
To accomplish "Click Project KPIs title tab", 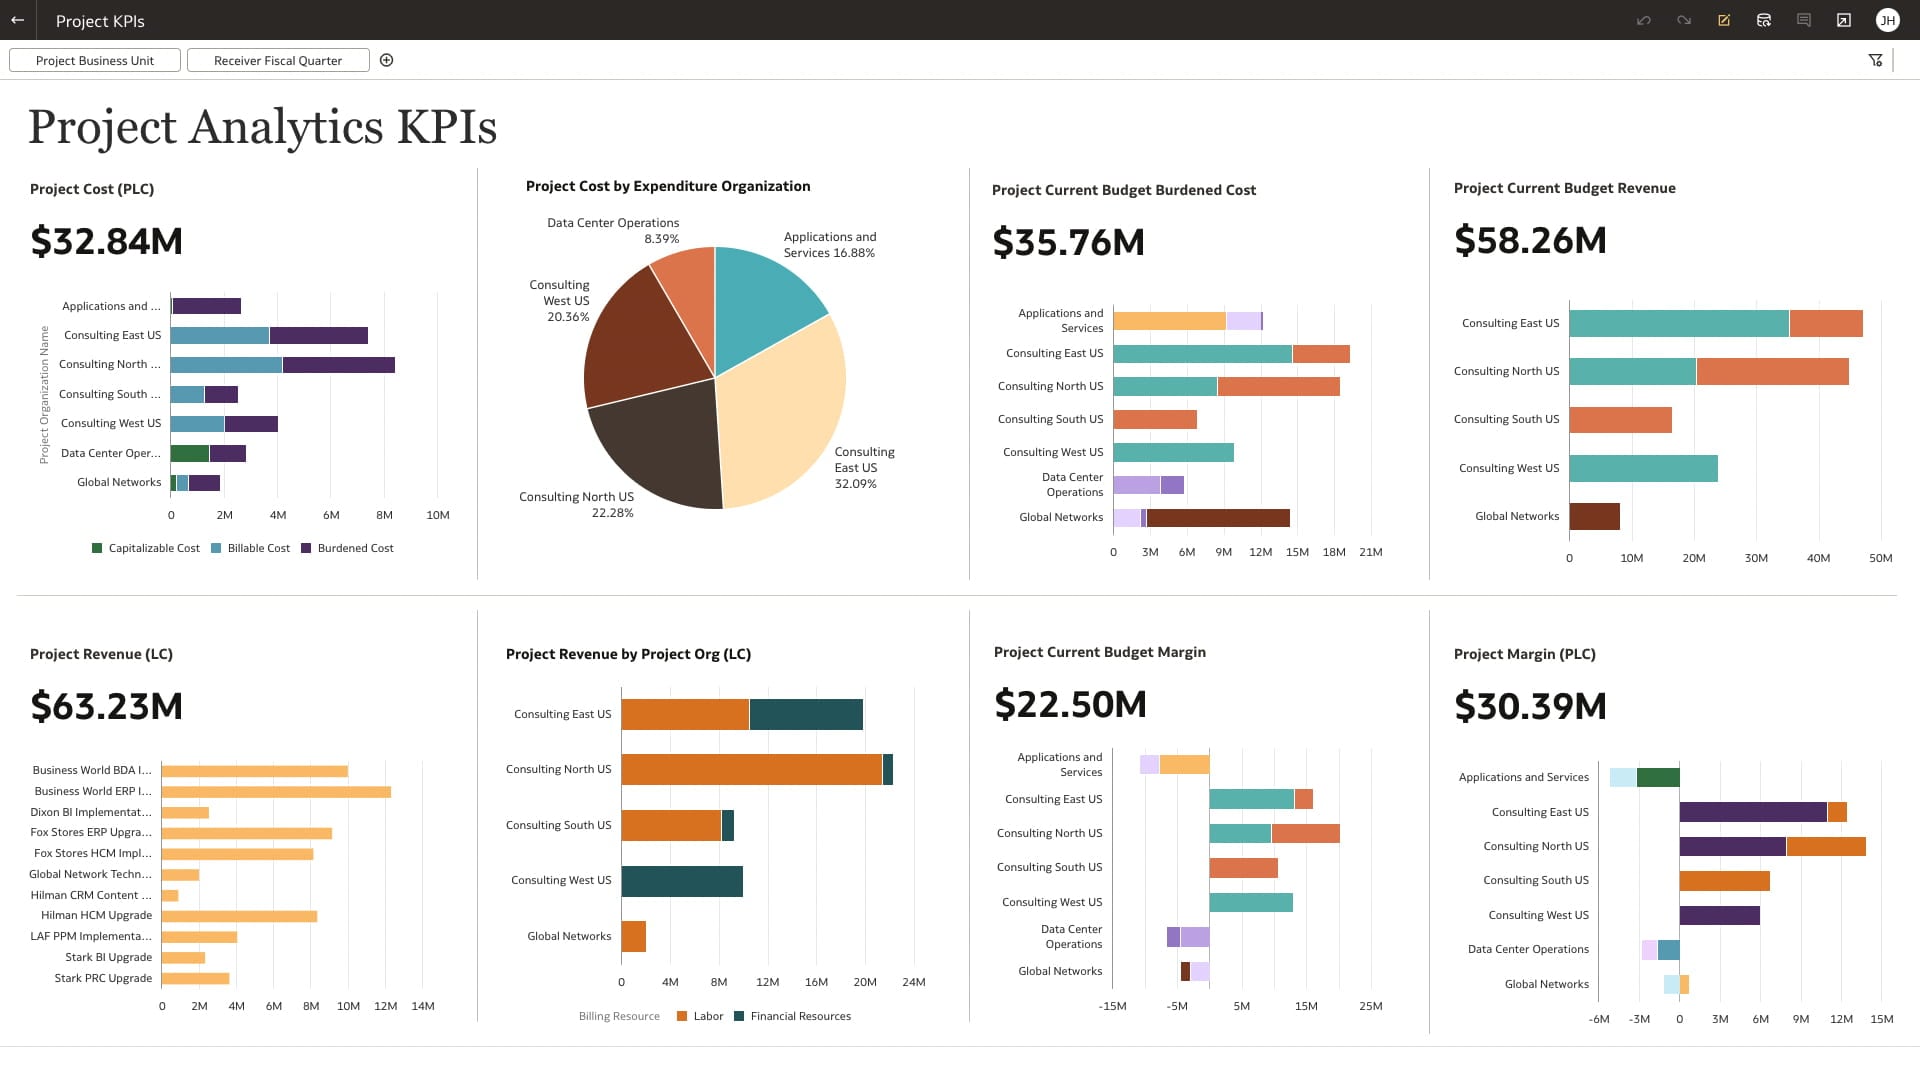I will coord(100,20).
